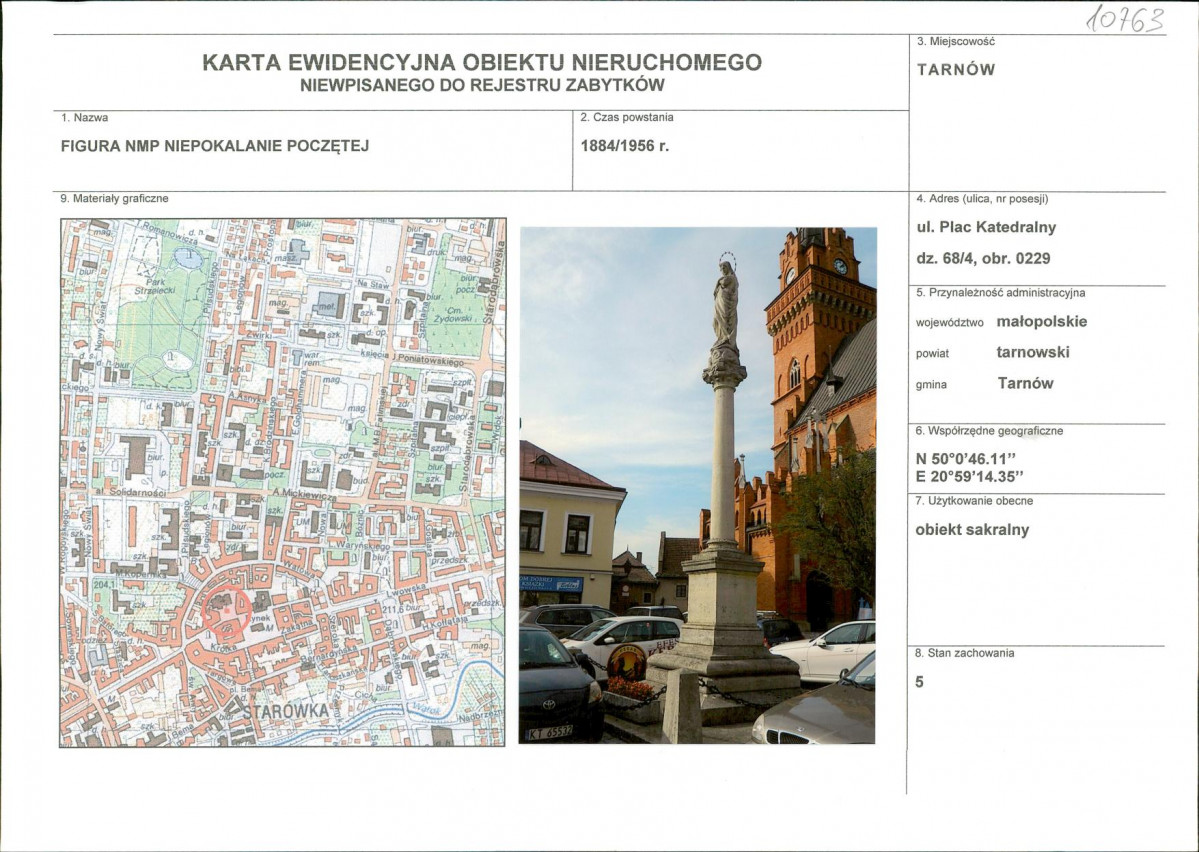This screenshot has height=852, width=1199.
Task: Open the statue photograph thumbnail
Action: 700,485
